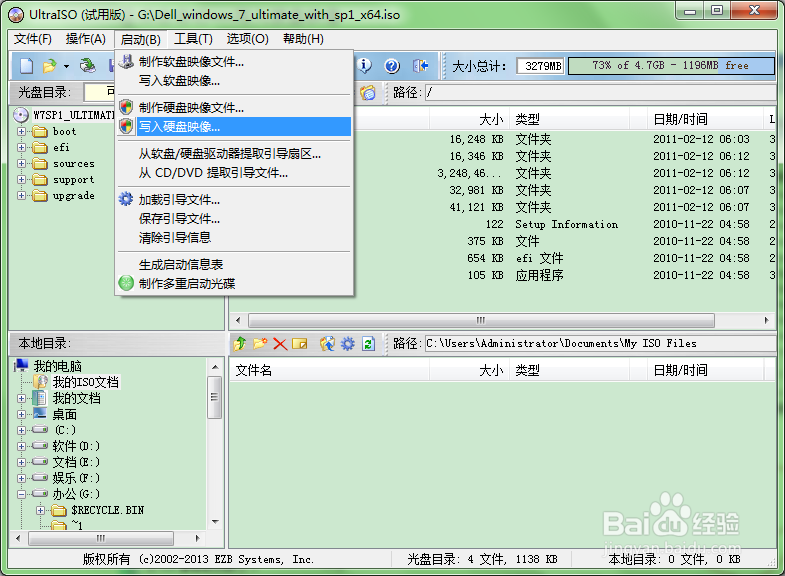Expand the support folder node
Image resolution: width=785 pixels, height=576 pixels.
pos(21,180)
